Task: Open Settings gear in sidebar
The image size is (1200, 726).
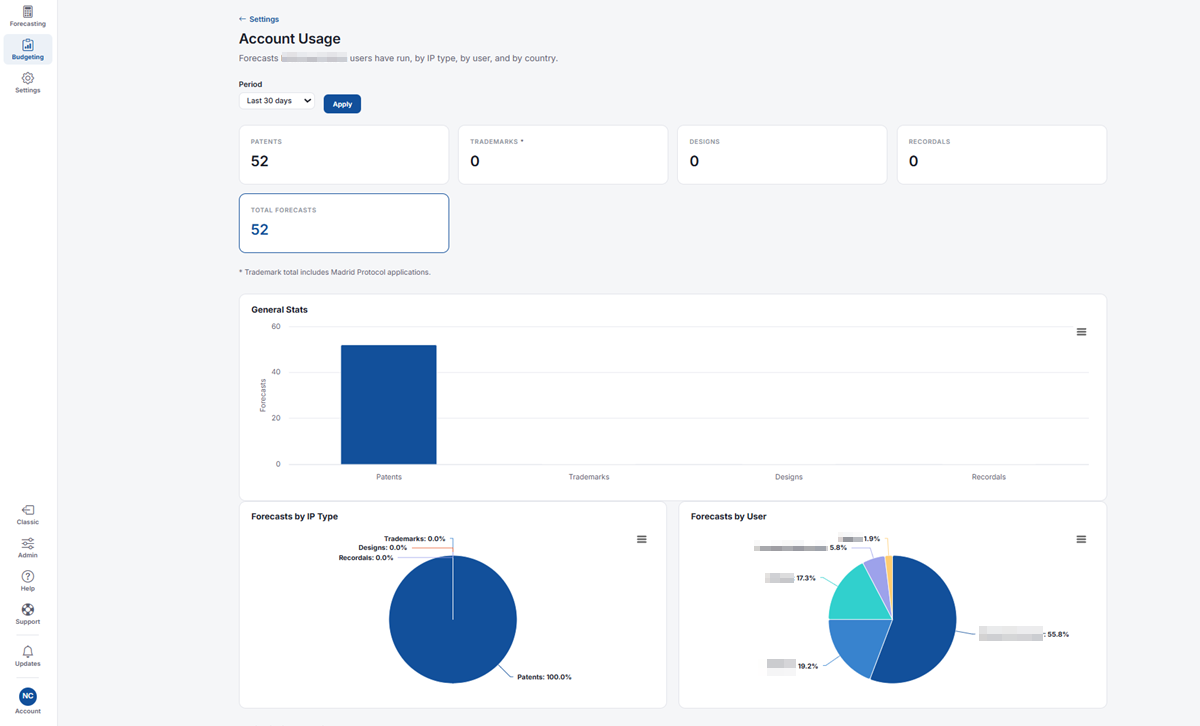Action: pos(28,83)
